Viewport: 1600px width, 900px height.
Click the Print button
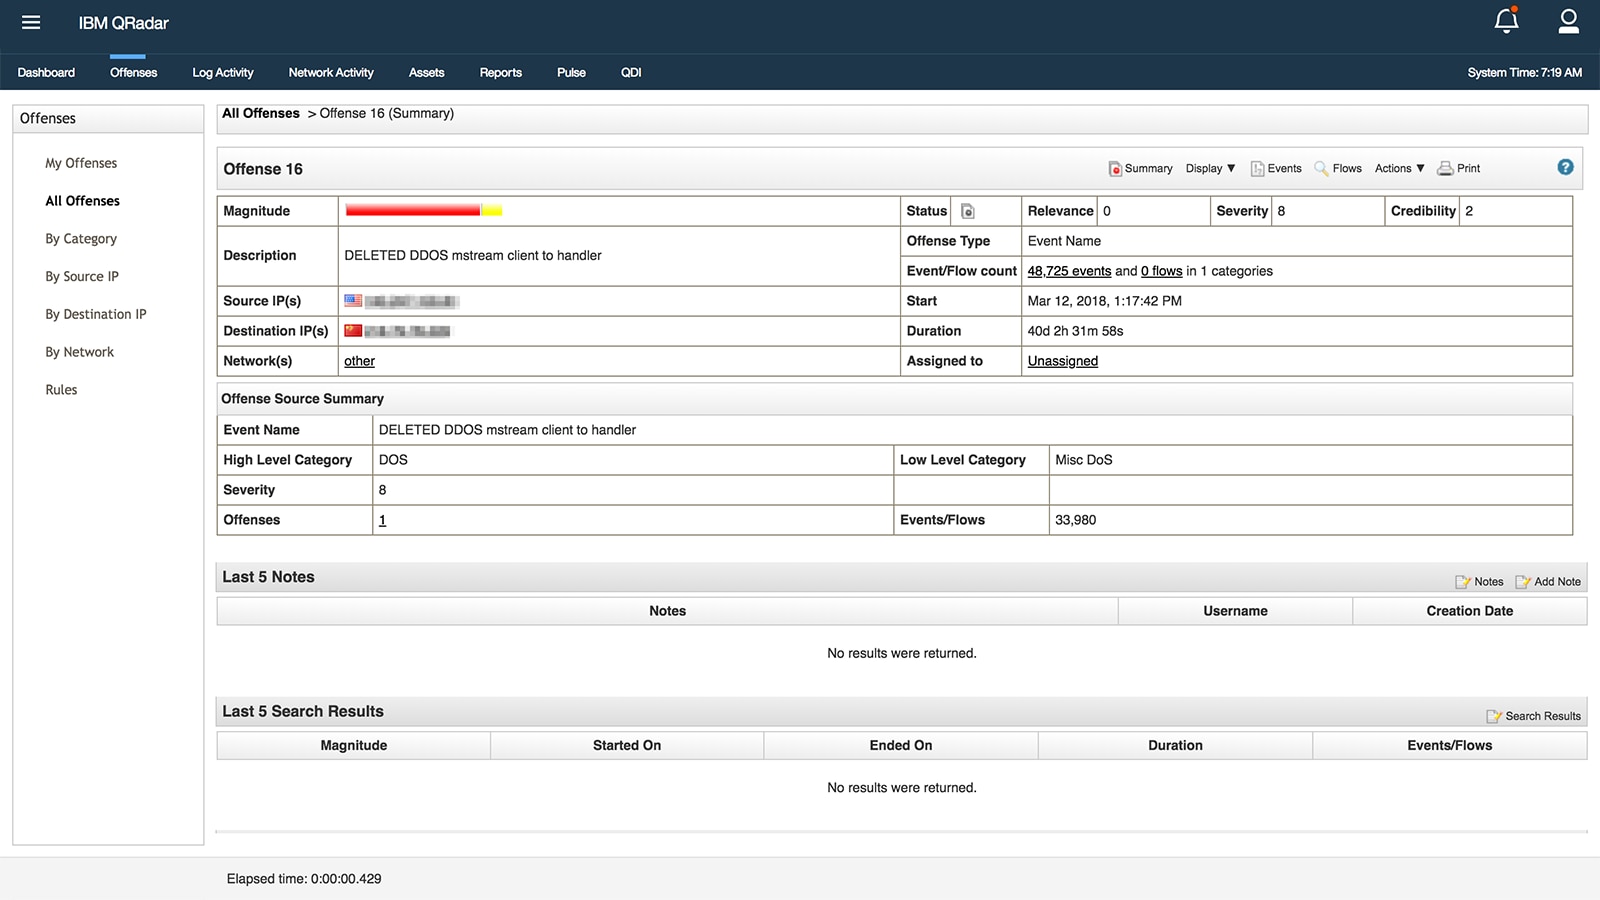click(1459, 168)
